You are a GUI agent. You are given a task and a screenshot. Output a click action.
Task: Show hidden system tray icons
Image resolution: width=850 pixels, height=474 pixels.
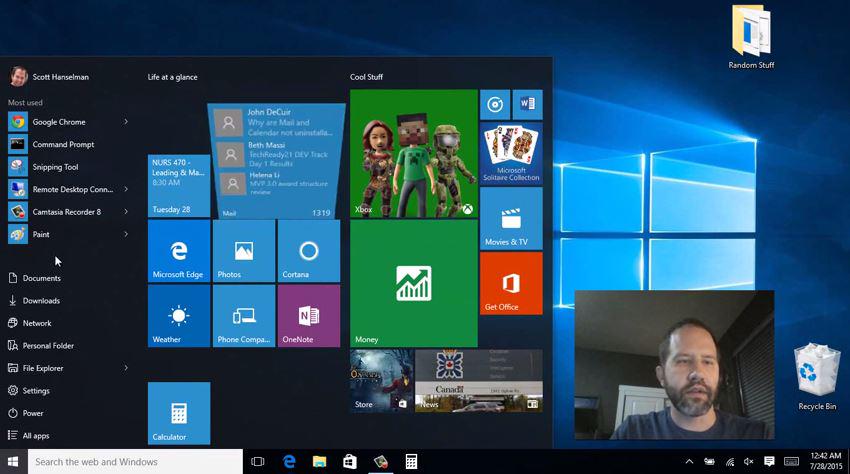point(689,462)
